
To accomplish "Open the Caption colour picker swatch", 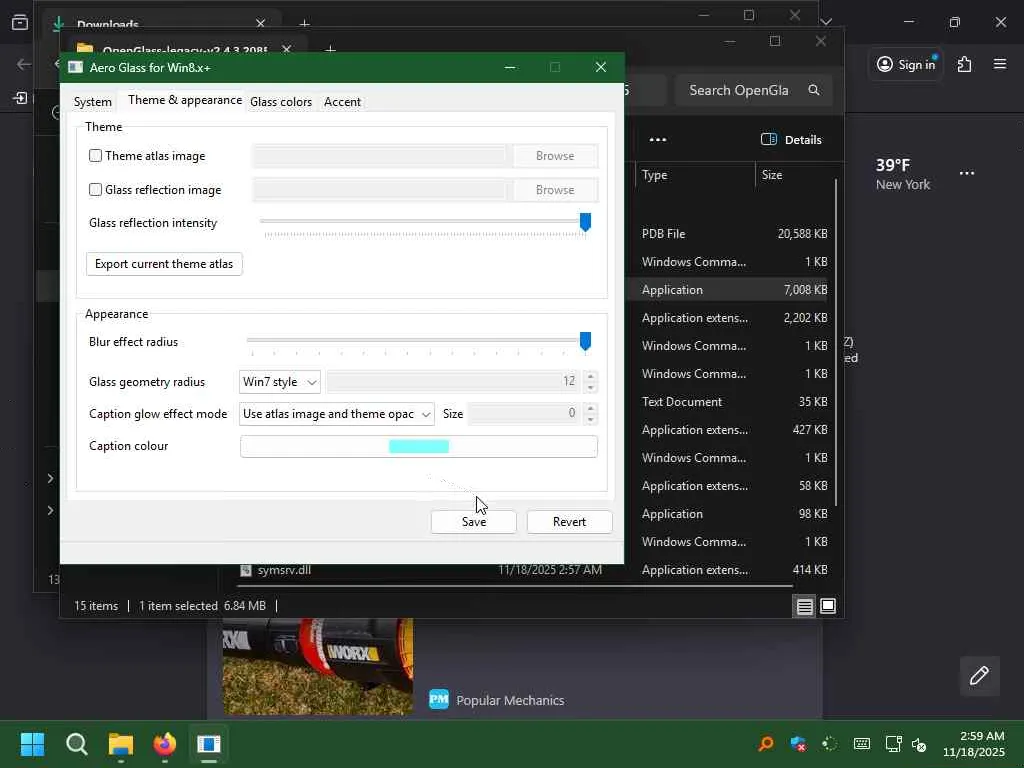I will tap(419, 447).
